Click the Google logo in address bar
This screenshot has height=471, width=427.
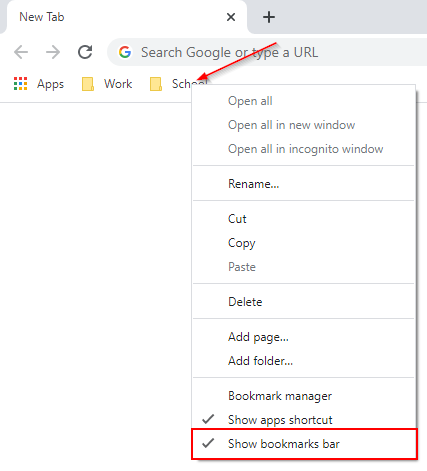(125, 52)
